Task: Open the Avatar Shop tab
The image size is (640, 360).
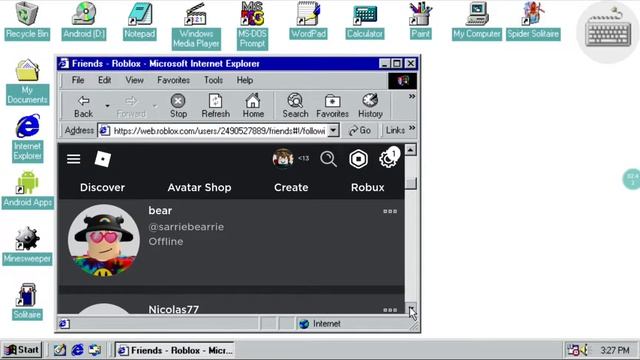Action: (199, 187)
